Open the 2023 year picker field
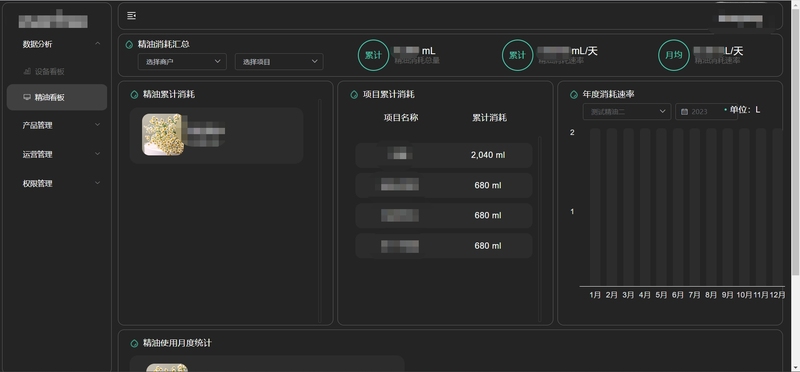This screenshot has width=800, height=372. pyautogui.click(x=706, y=112)
